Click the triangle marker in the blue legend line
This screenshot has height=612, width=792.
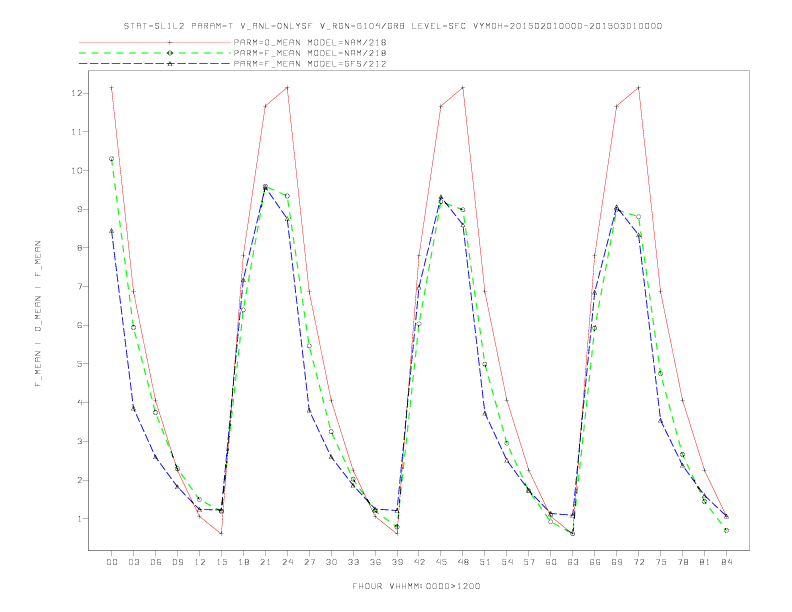pos(170,64)
